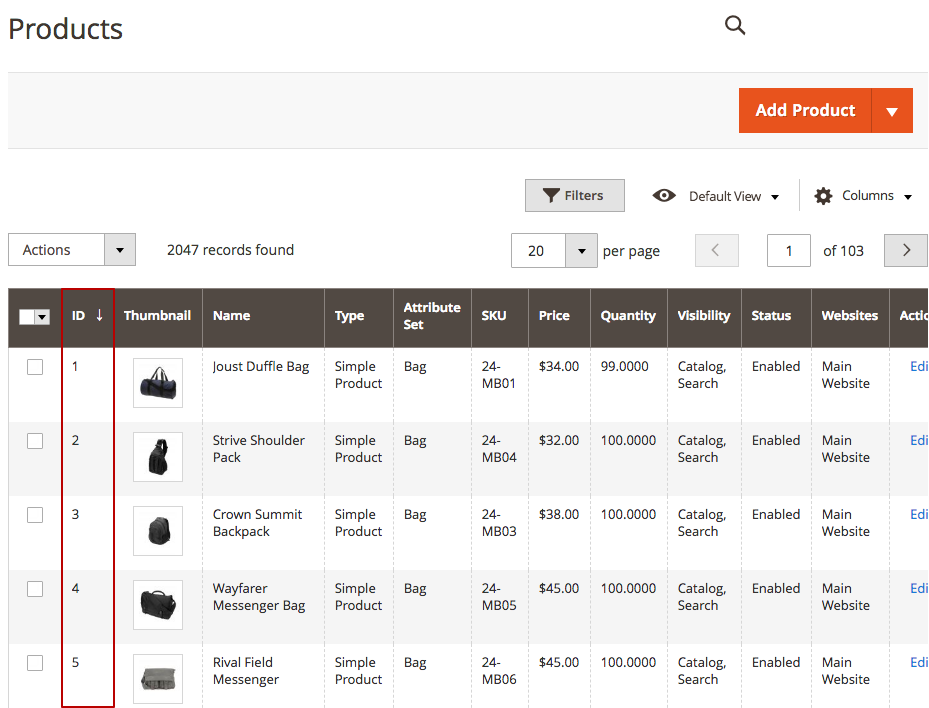Viewport: 929px width, 708px height.
Task: Check the Joust Duffle Bag row checkbox
Action: (x=35, y=367)
